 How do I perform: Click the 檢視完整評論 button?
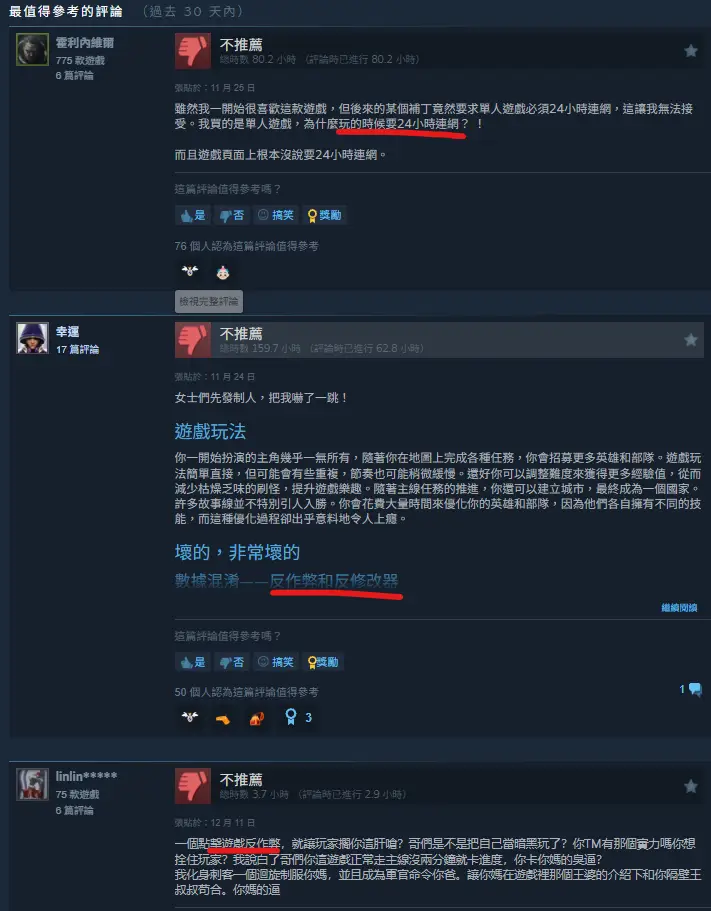pos(209,302)
